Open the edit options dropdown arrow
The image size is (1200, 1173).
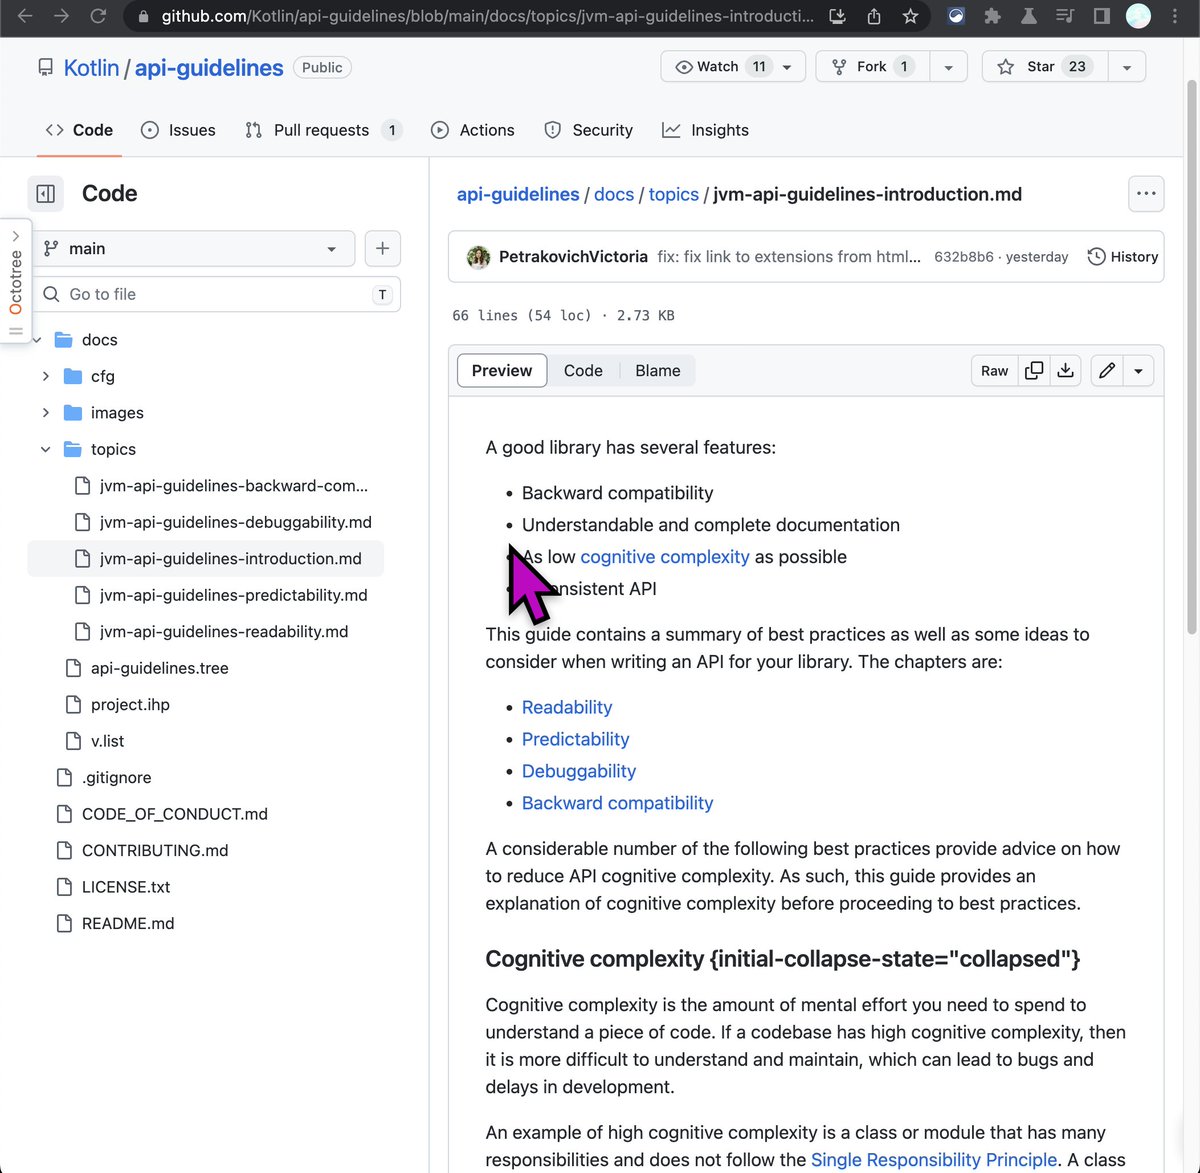point(1139,370)
